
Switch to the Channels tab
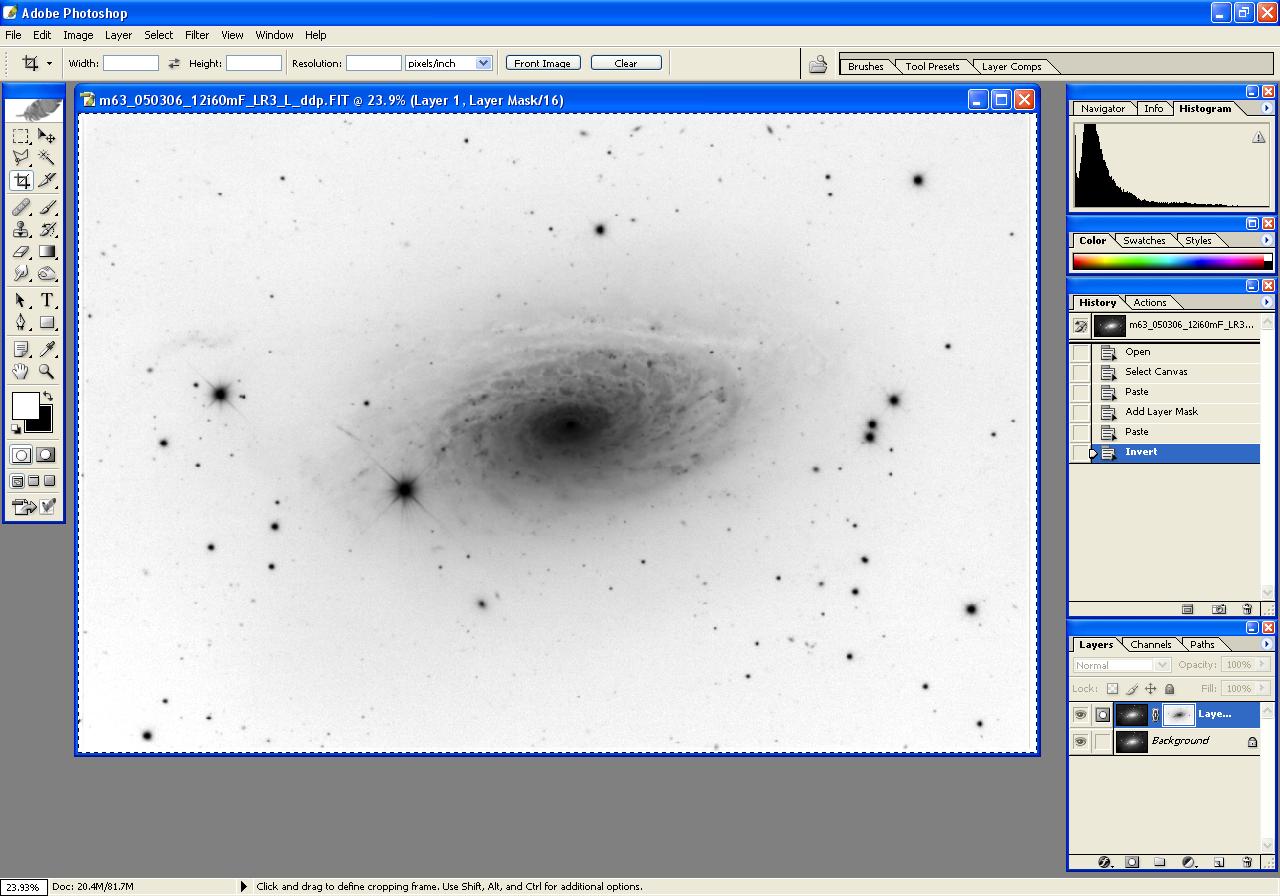point(1150,645)
